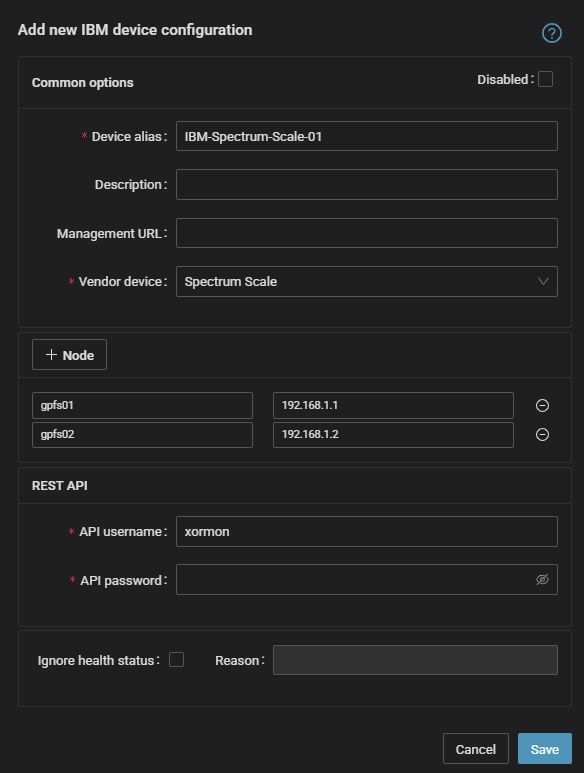The width and height of the screenshot is (584, 773).
Task: Remove the gpfs01 node row
Action: coord(542,405)
